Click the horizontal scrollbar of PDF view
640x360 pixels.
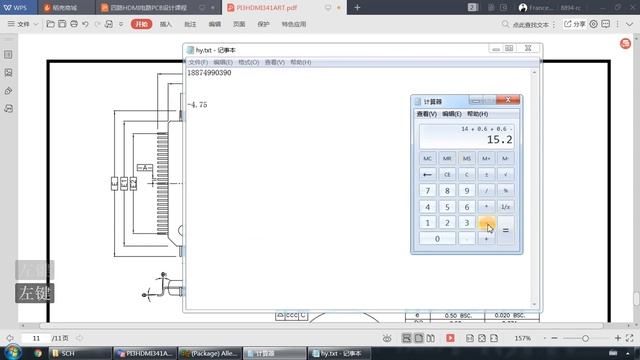tap(321, 326)
